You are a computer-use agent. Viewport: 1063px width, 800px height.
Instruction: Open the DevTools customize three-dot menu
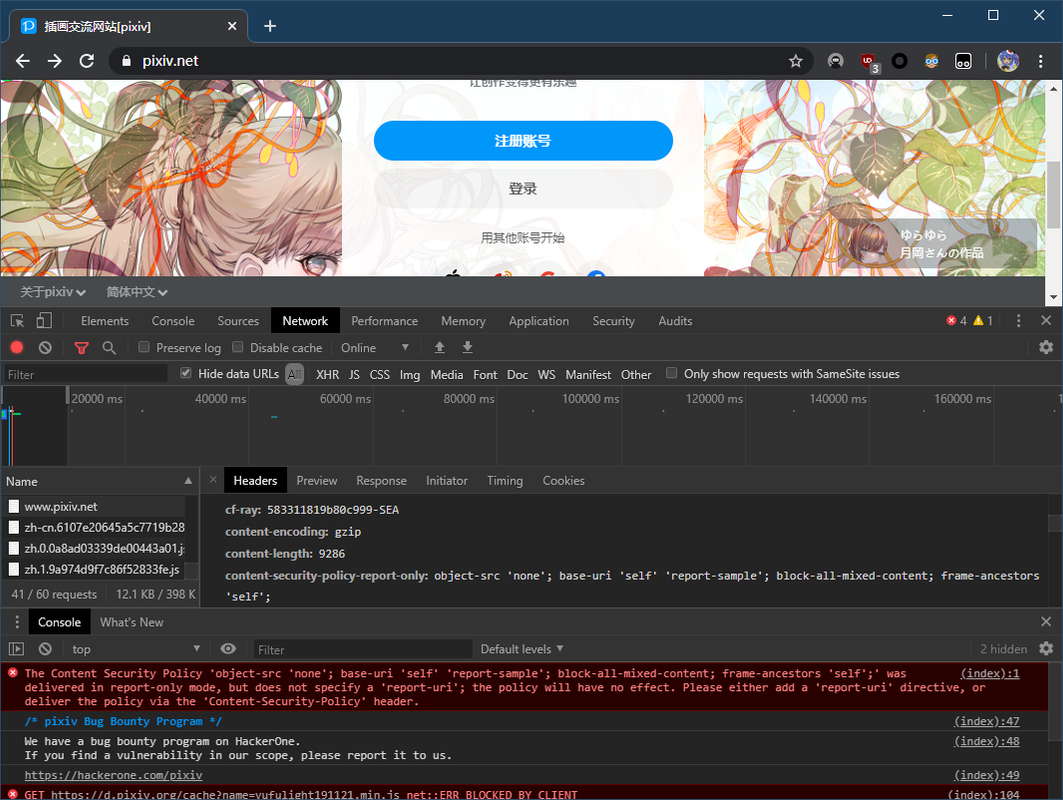tap(1018, 321)
